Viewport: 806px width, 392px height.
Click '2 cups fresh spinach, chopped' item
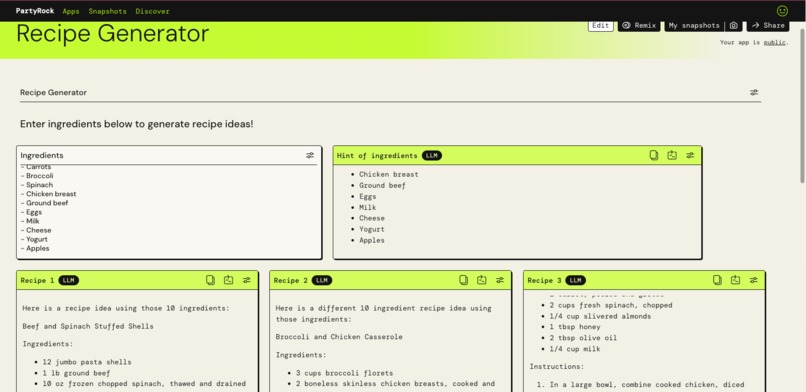coord(611,305)
